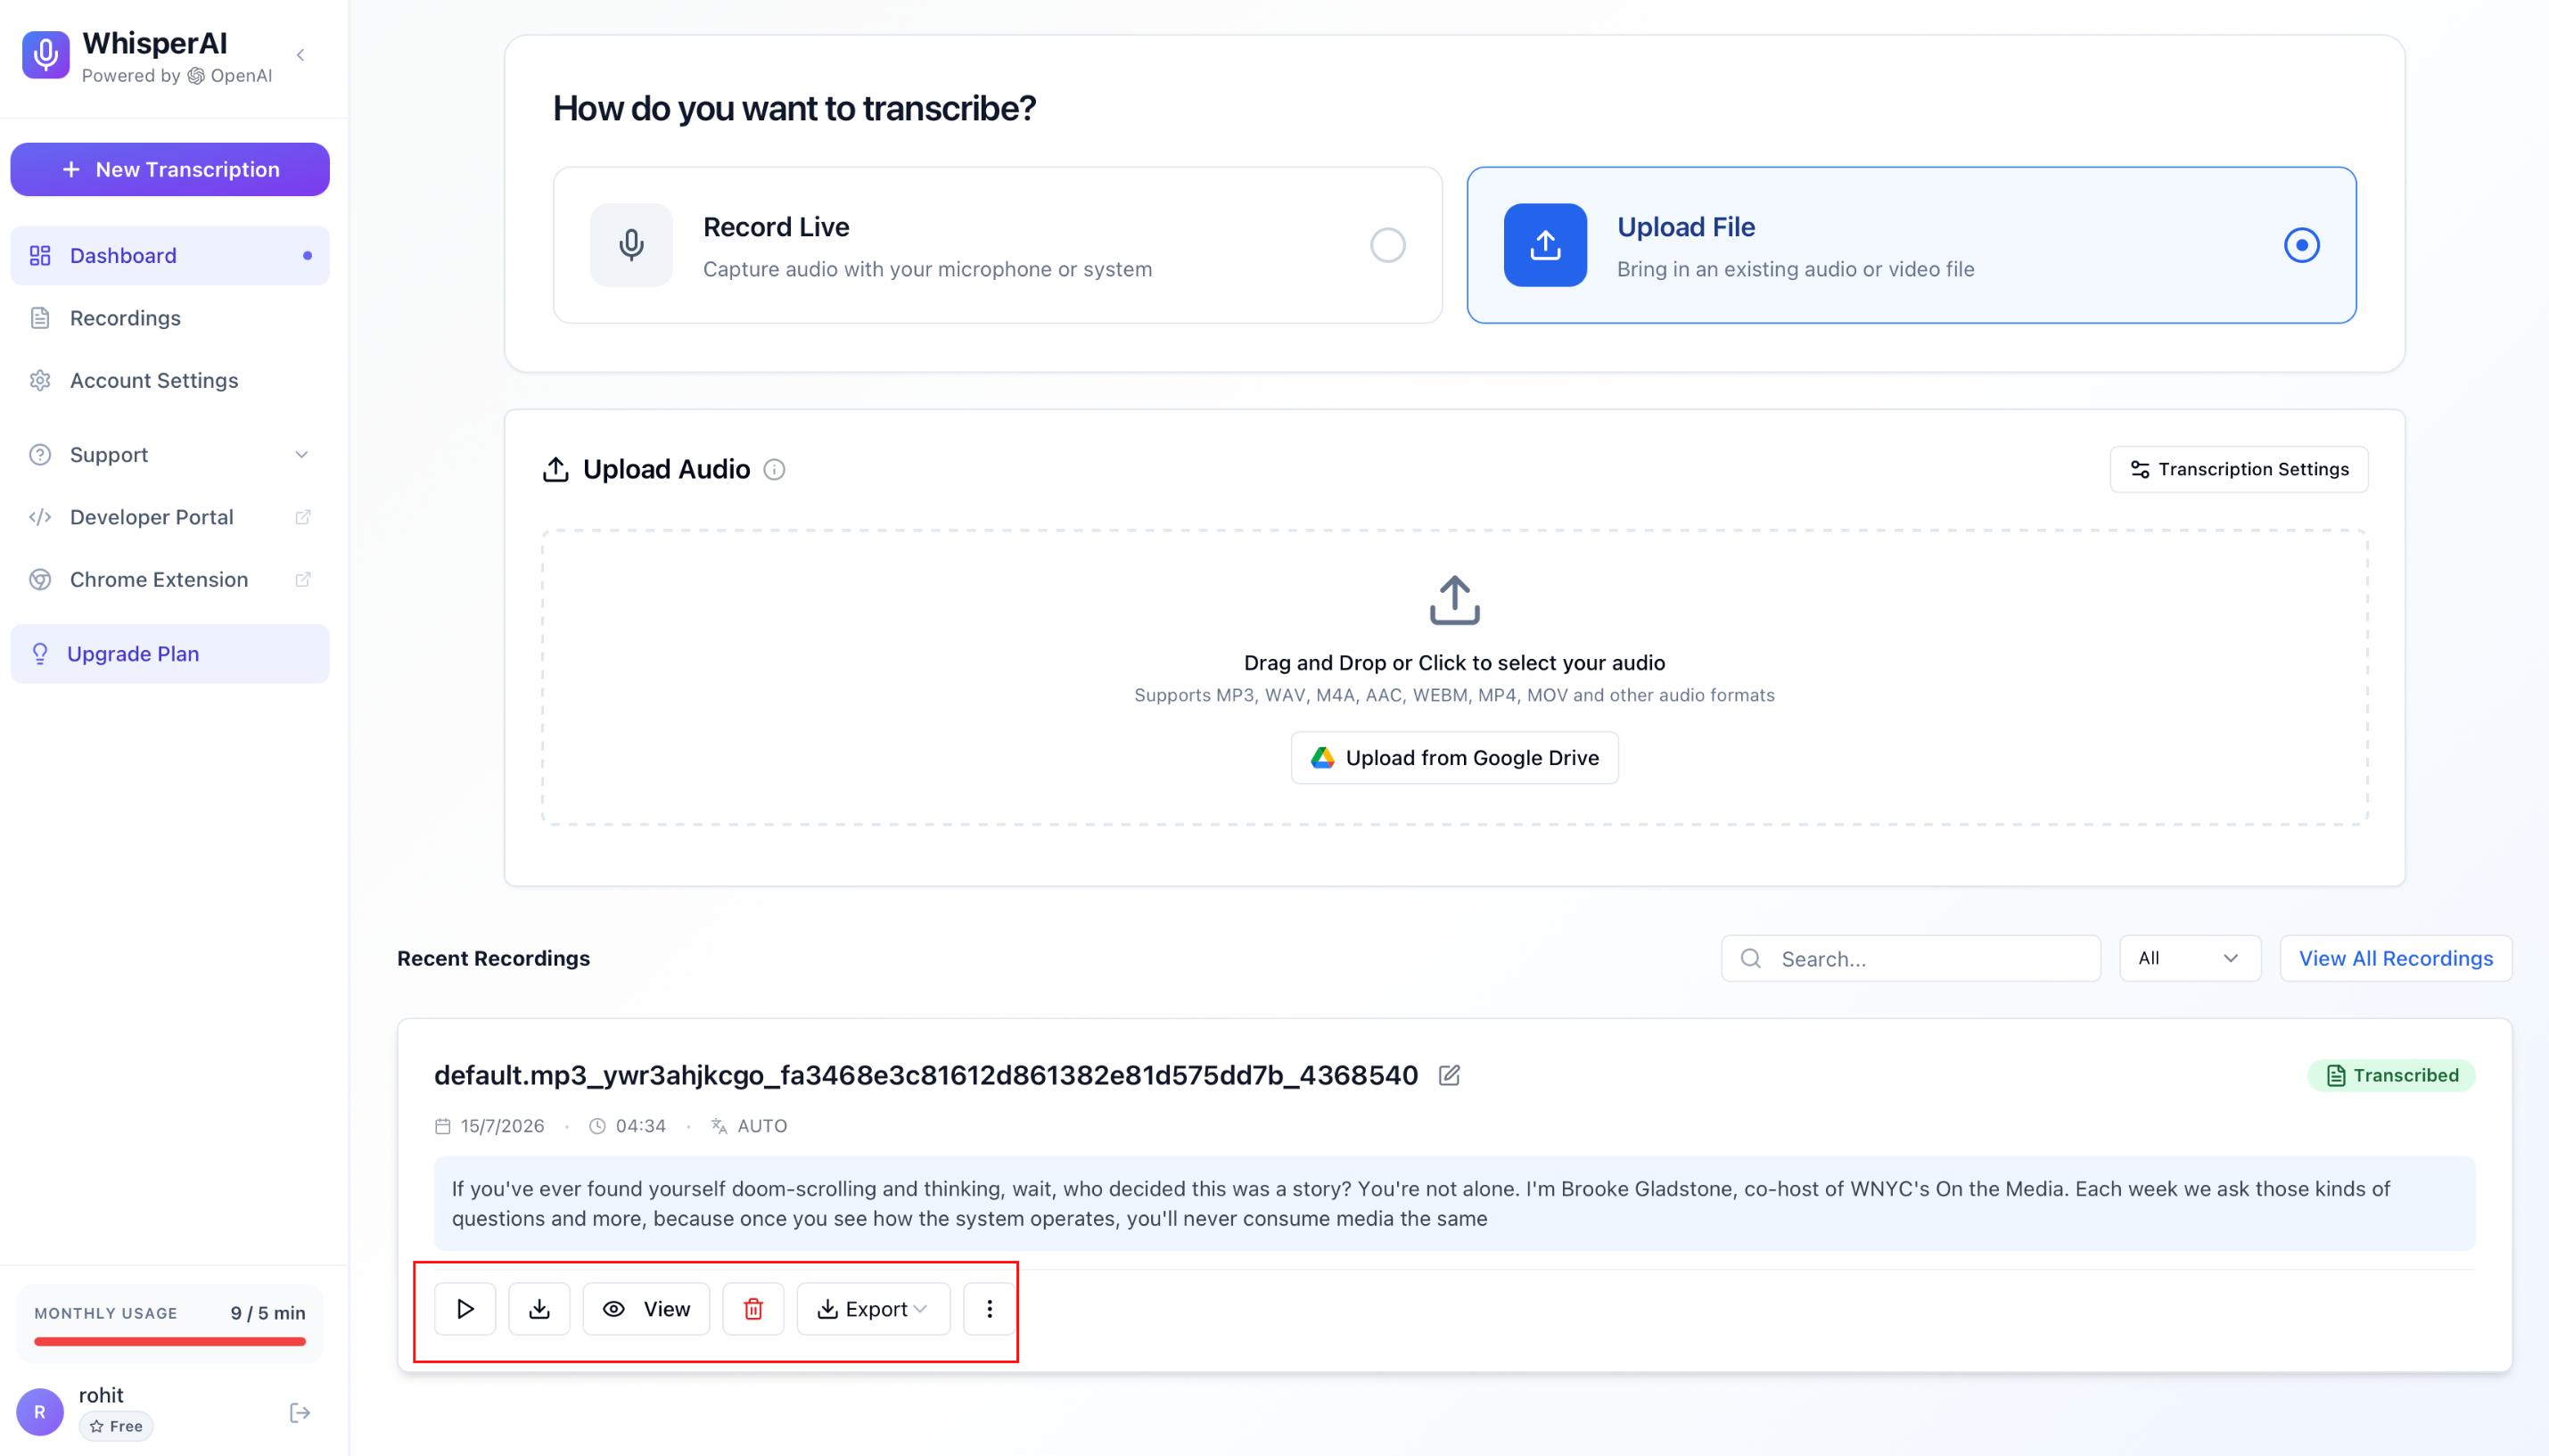Screen dimensions: 2549x1456
Task: Select the Record Live radio button
Action: point(1387,245)
